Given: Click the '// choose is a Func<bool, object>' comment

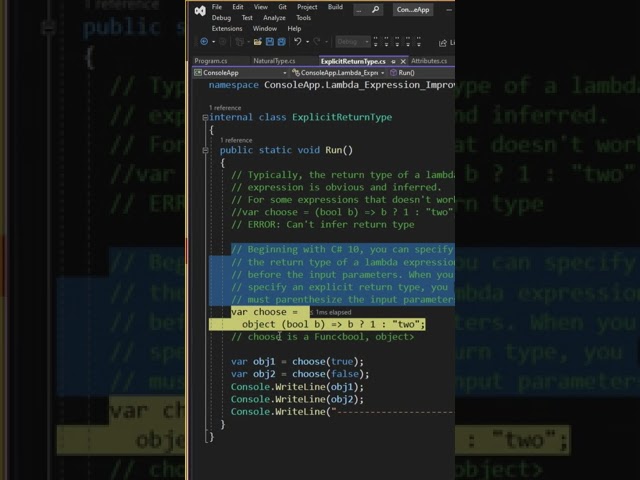Looking at the screenshot, I should click(x=322, y=337).
